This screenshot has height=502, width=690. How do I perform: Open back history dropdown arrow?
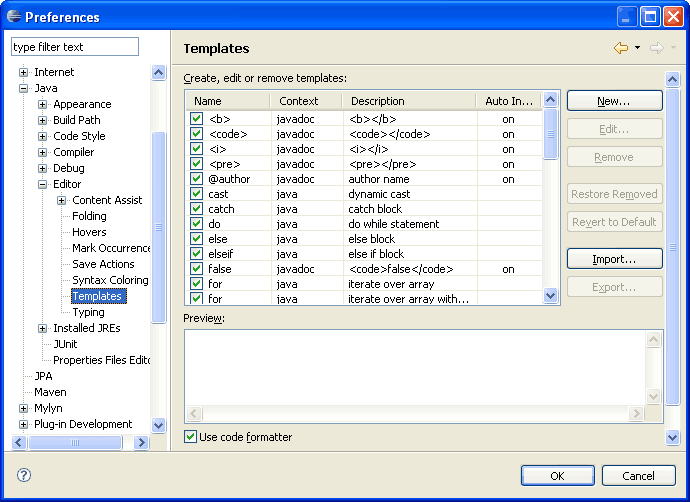tap(637, 48)
